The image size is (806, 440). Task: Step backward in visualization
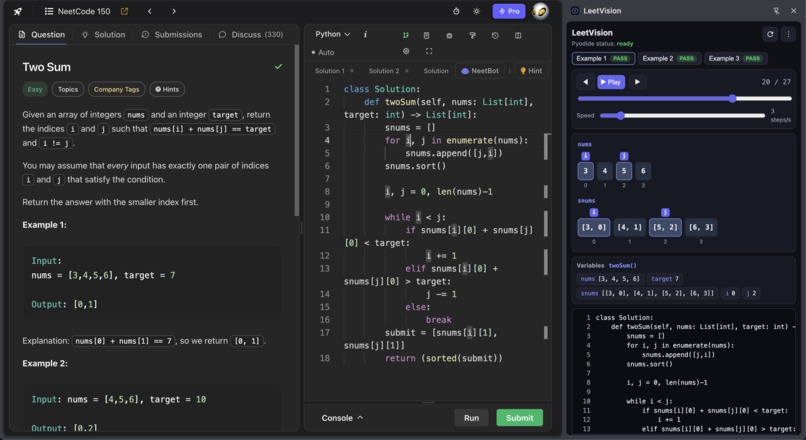point(585,82)
